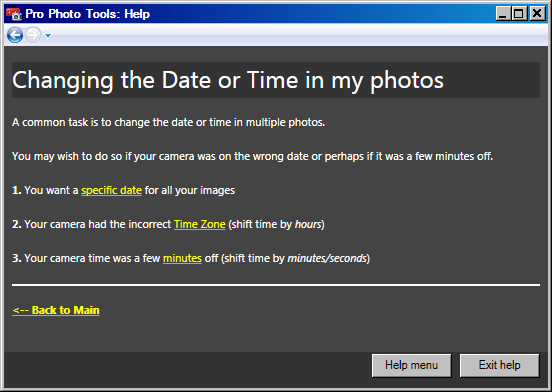Open the 'specific date' link
Viewport: 552px width, 392px height.
111,190
